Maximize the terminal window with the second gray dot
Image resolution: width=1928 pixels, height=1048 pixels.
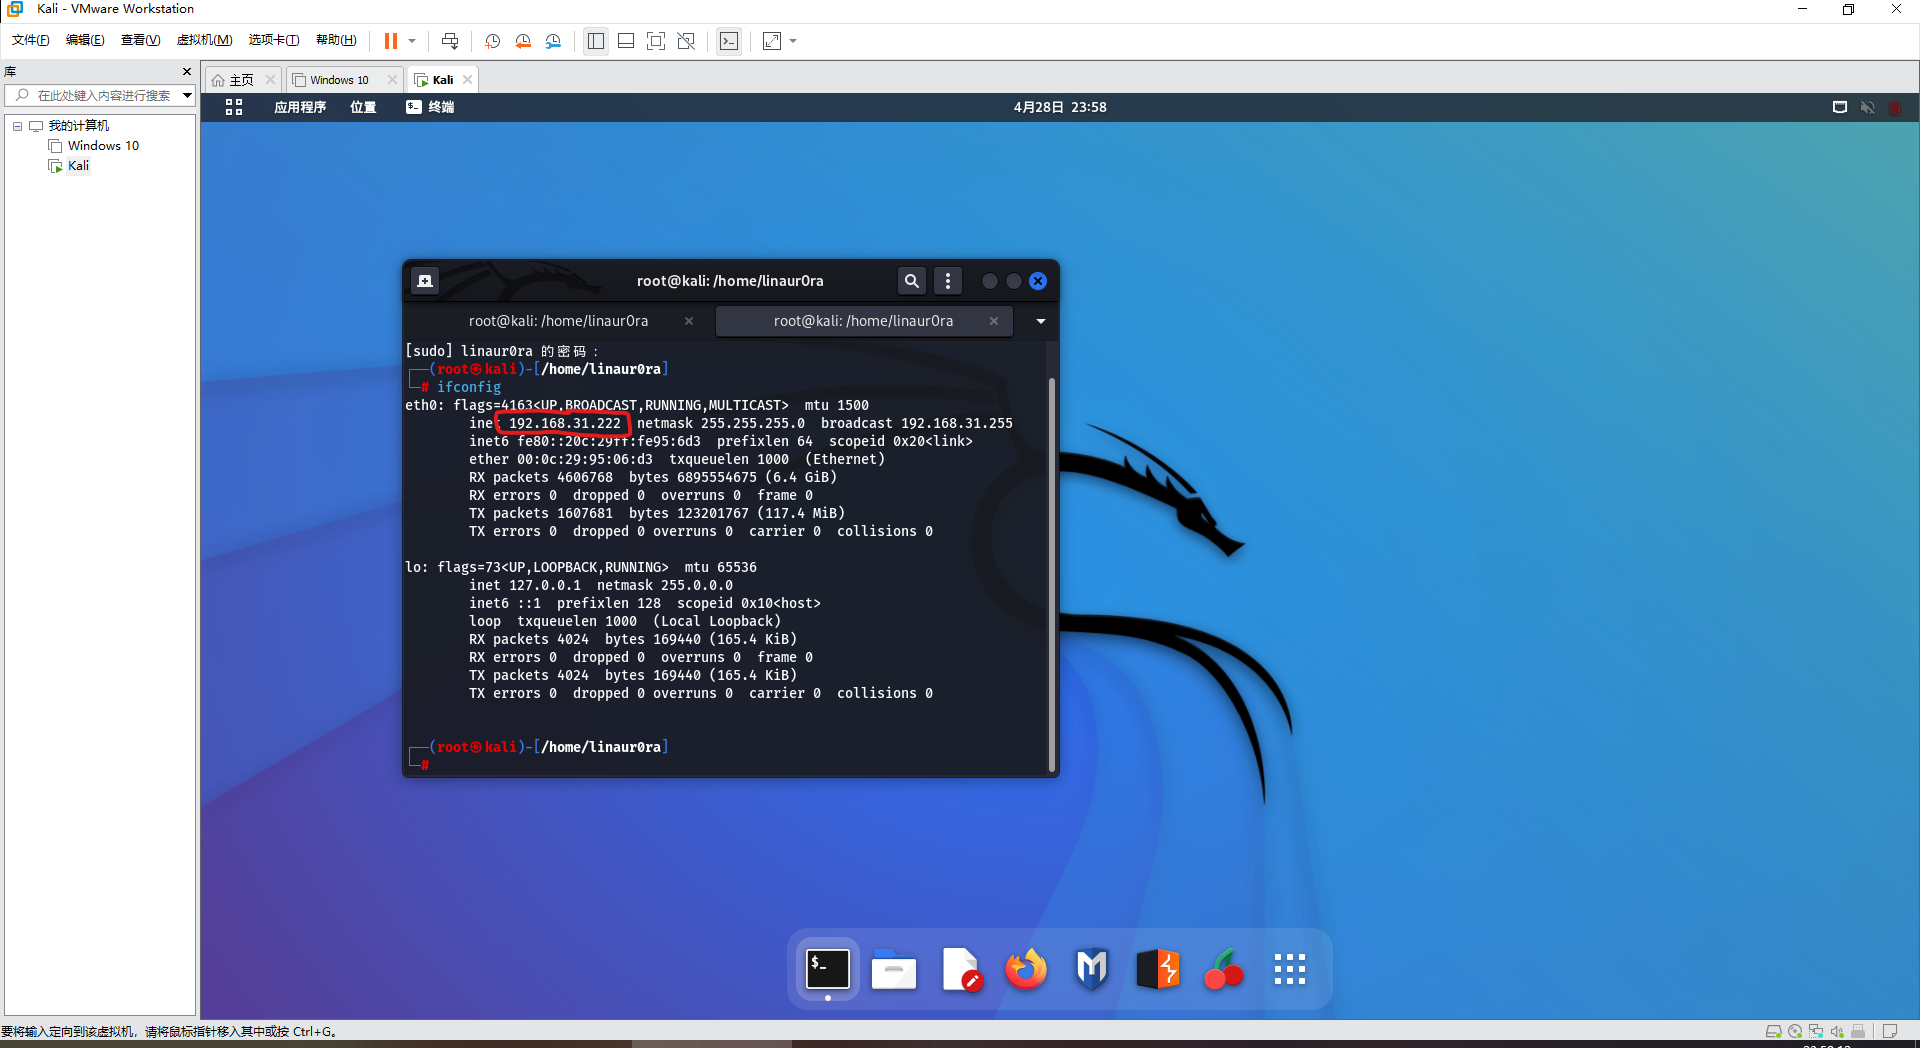pyautogui.click(x=1013, y=281)
